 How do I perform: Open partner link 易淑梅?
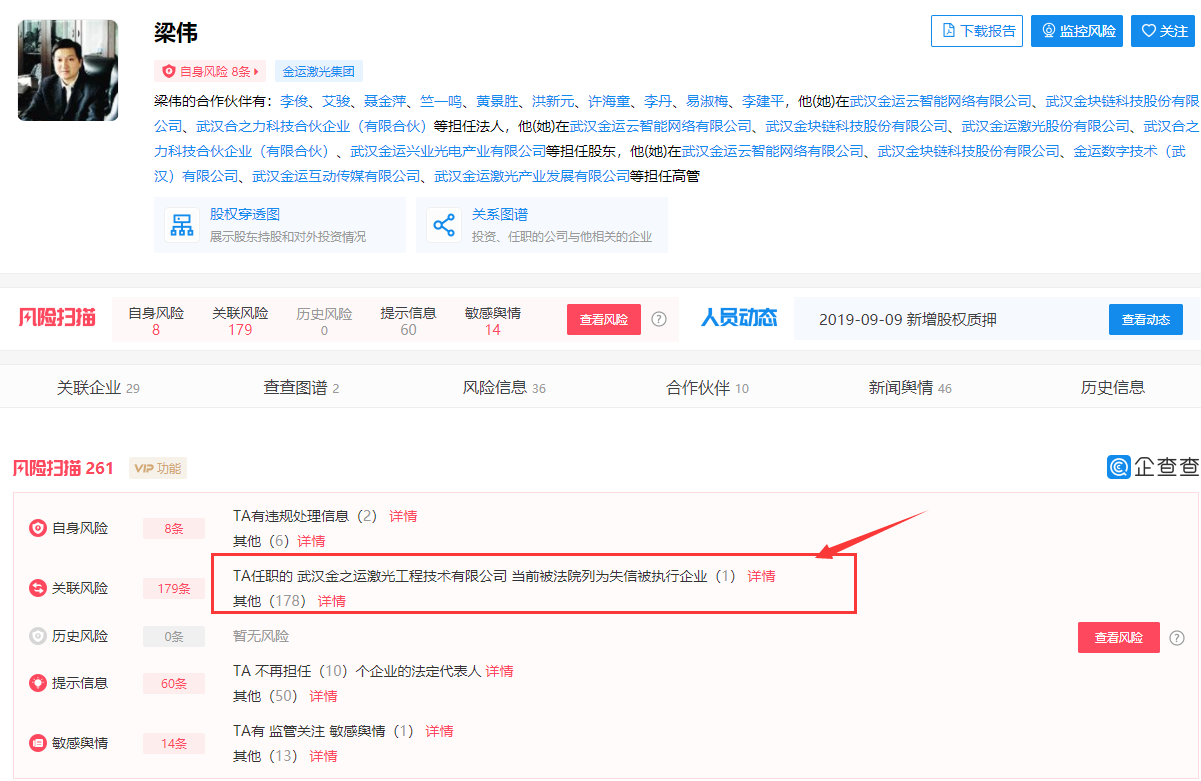(x=707, y=102)
